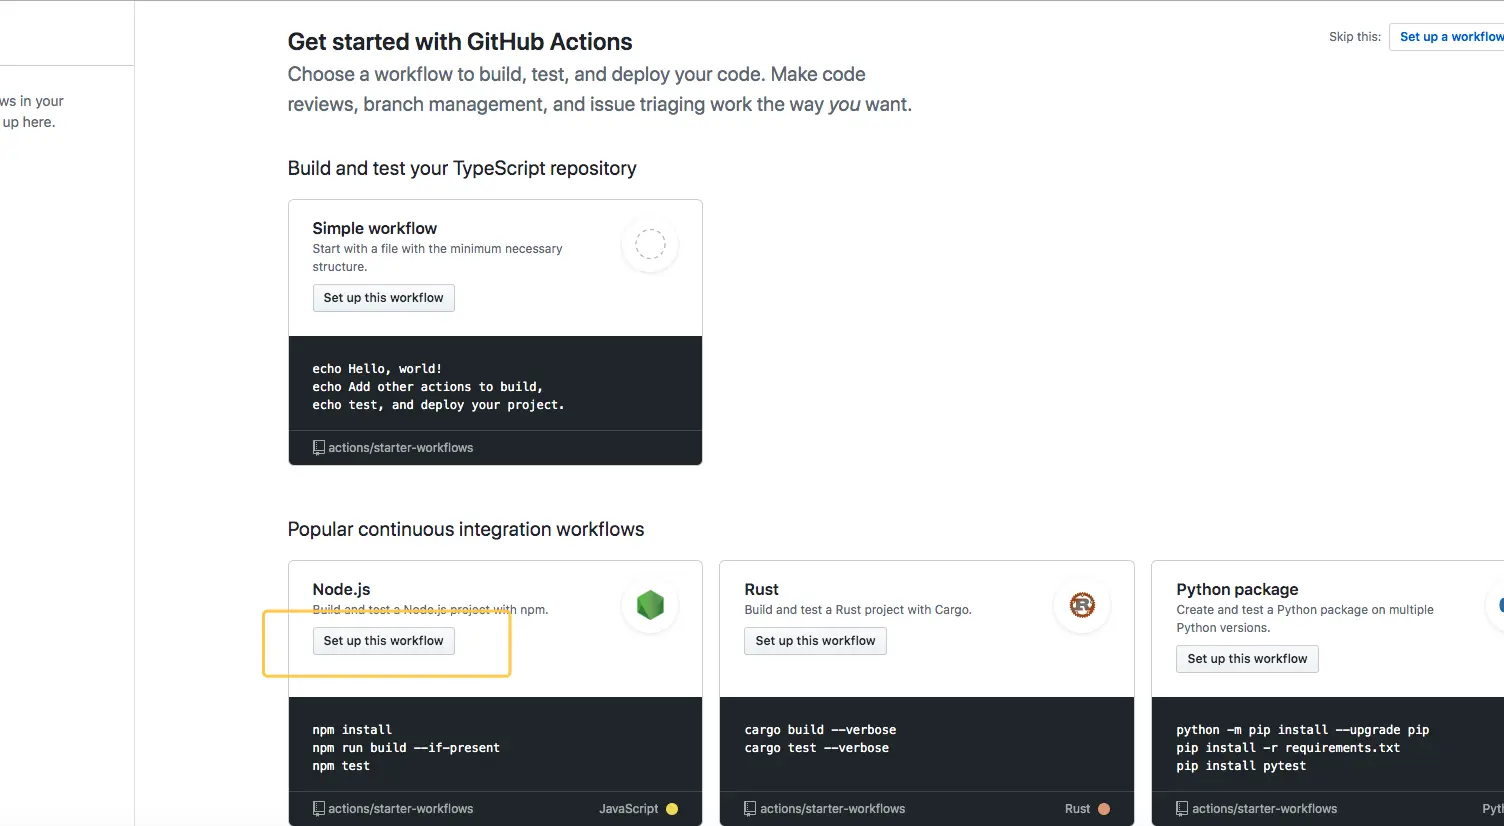
Task: Click Build and test your TypeScript repository heading
Action: click(462, 168)
